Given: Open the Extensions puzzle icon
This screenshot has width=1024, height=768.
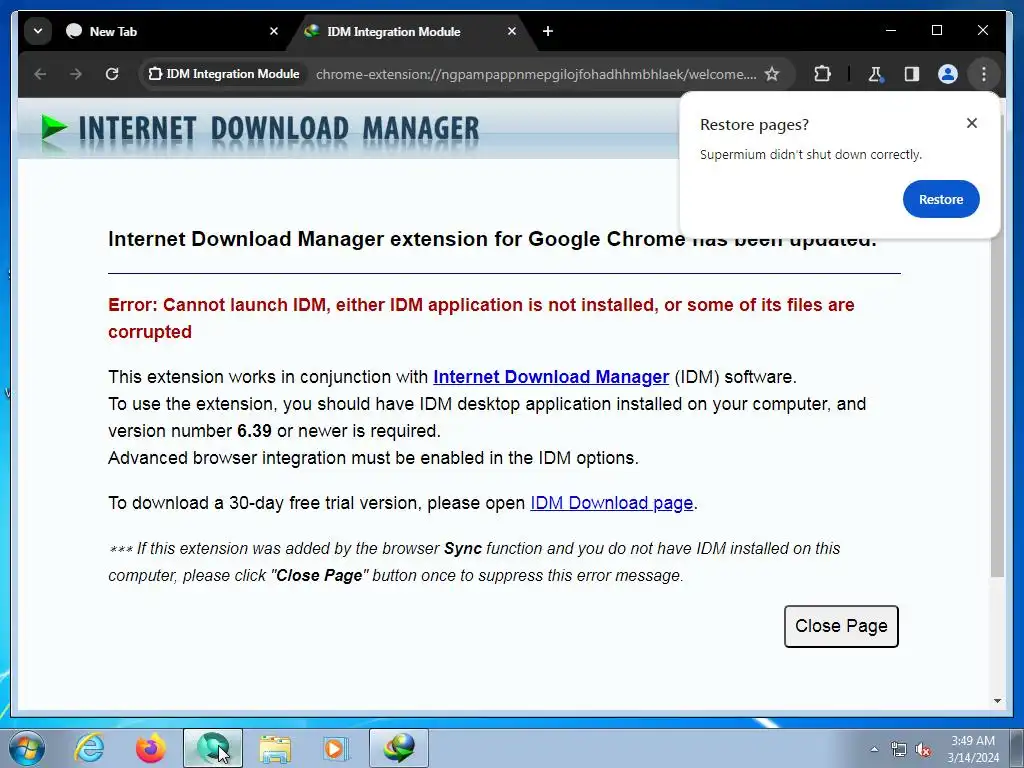Looking at the screenshot, I should (822, 74).
